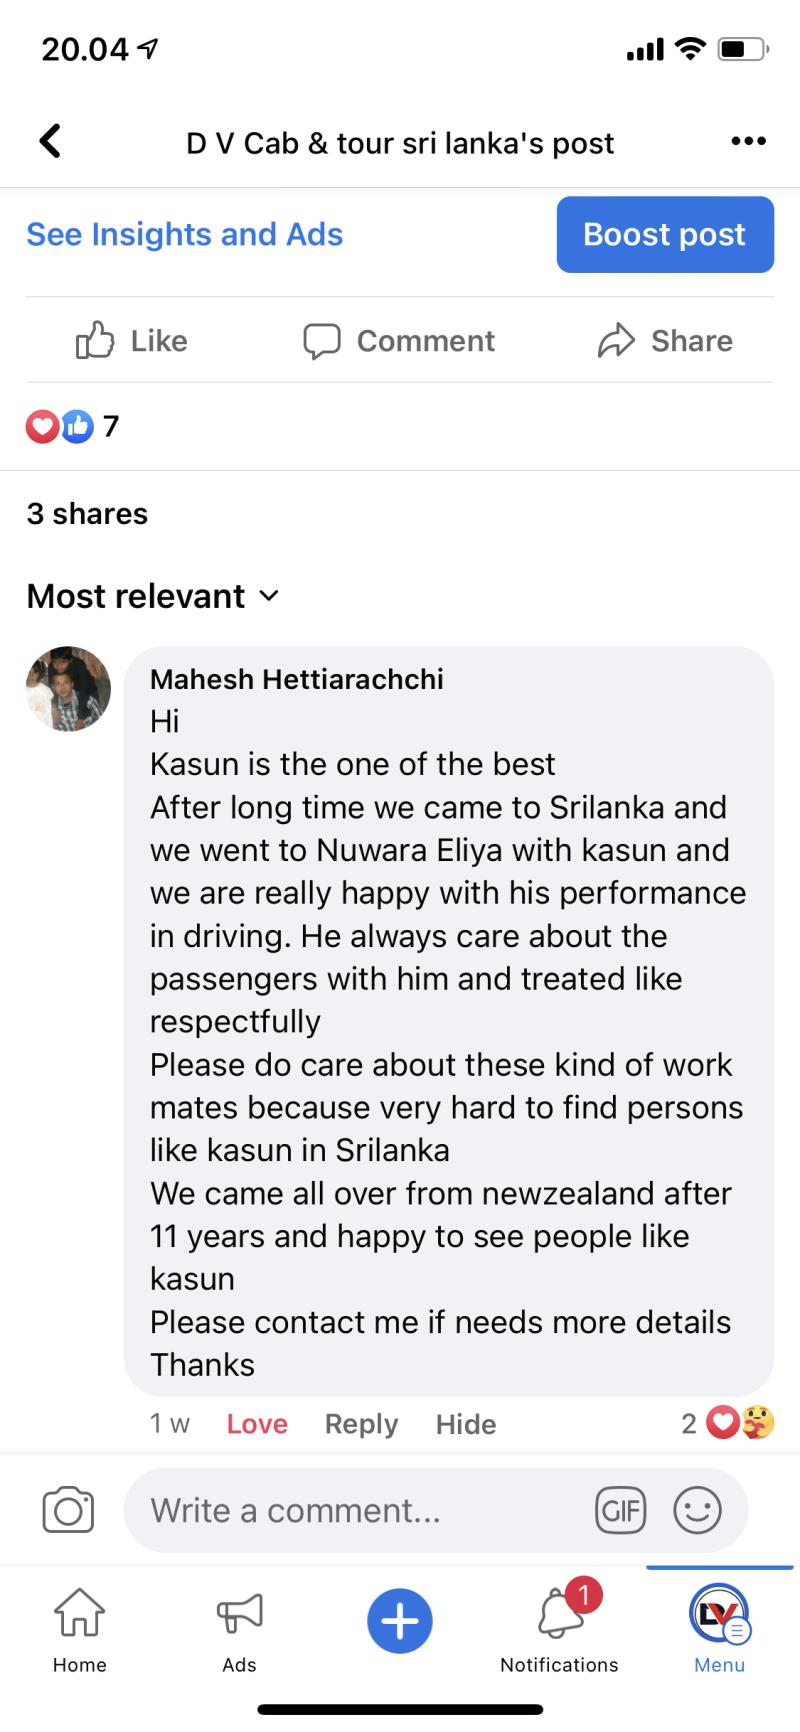Open the emoji smiley picker
Viewport: 800px width, 1732px height.
point(697,1510)
